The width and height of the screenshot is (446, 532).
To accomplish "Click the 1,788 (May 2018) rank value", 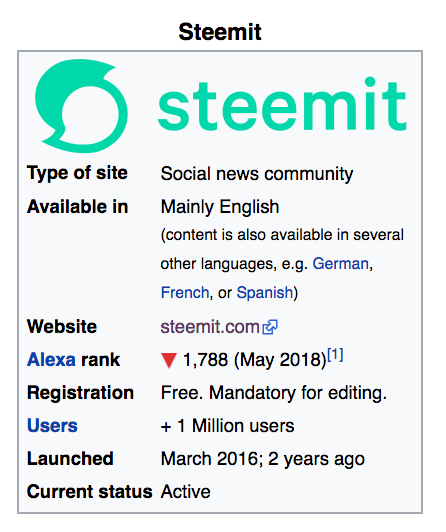I will pos(255,360).
